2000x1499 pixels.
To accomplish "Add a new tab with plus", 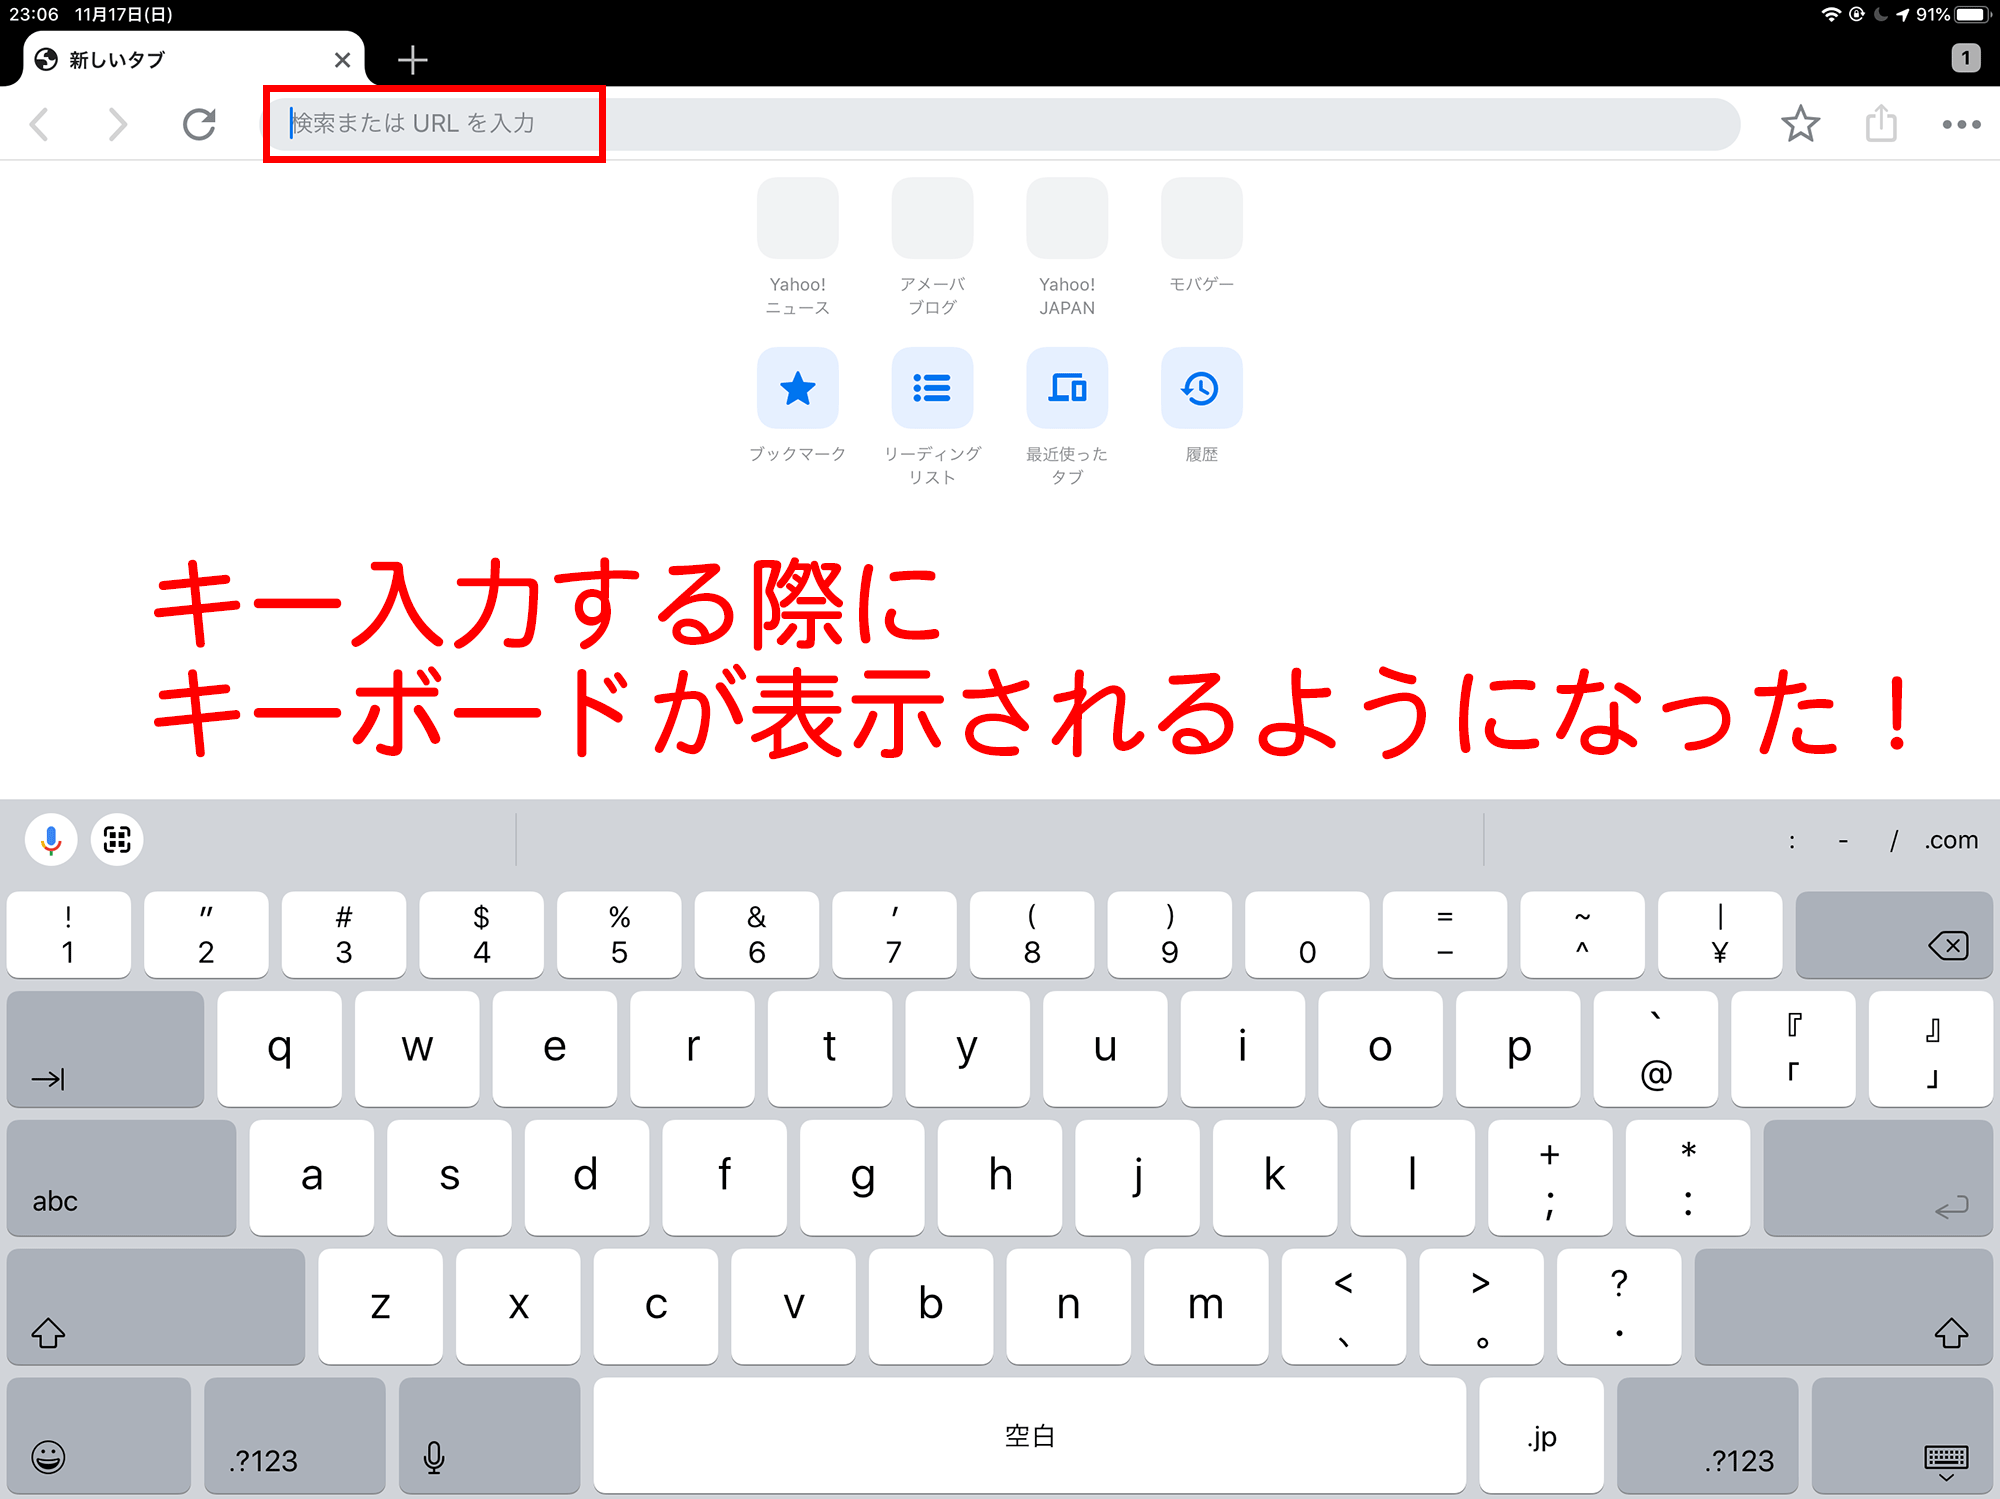I will pyautogui.click(x=412, y=60).
